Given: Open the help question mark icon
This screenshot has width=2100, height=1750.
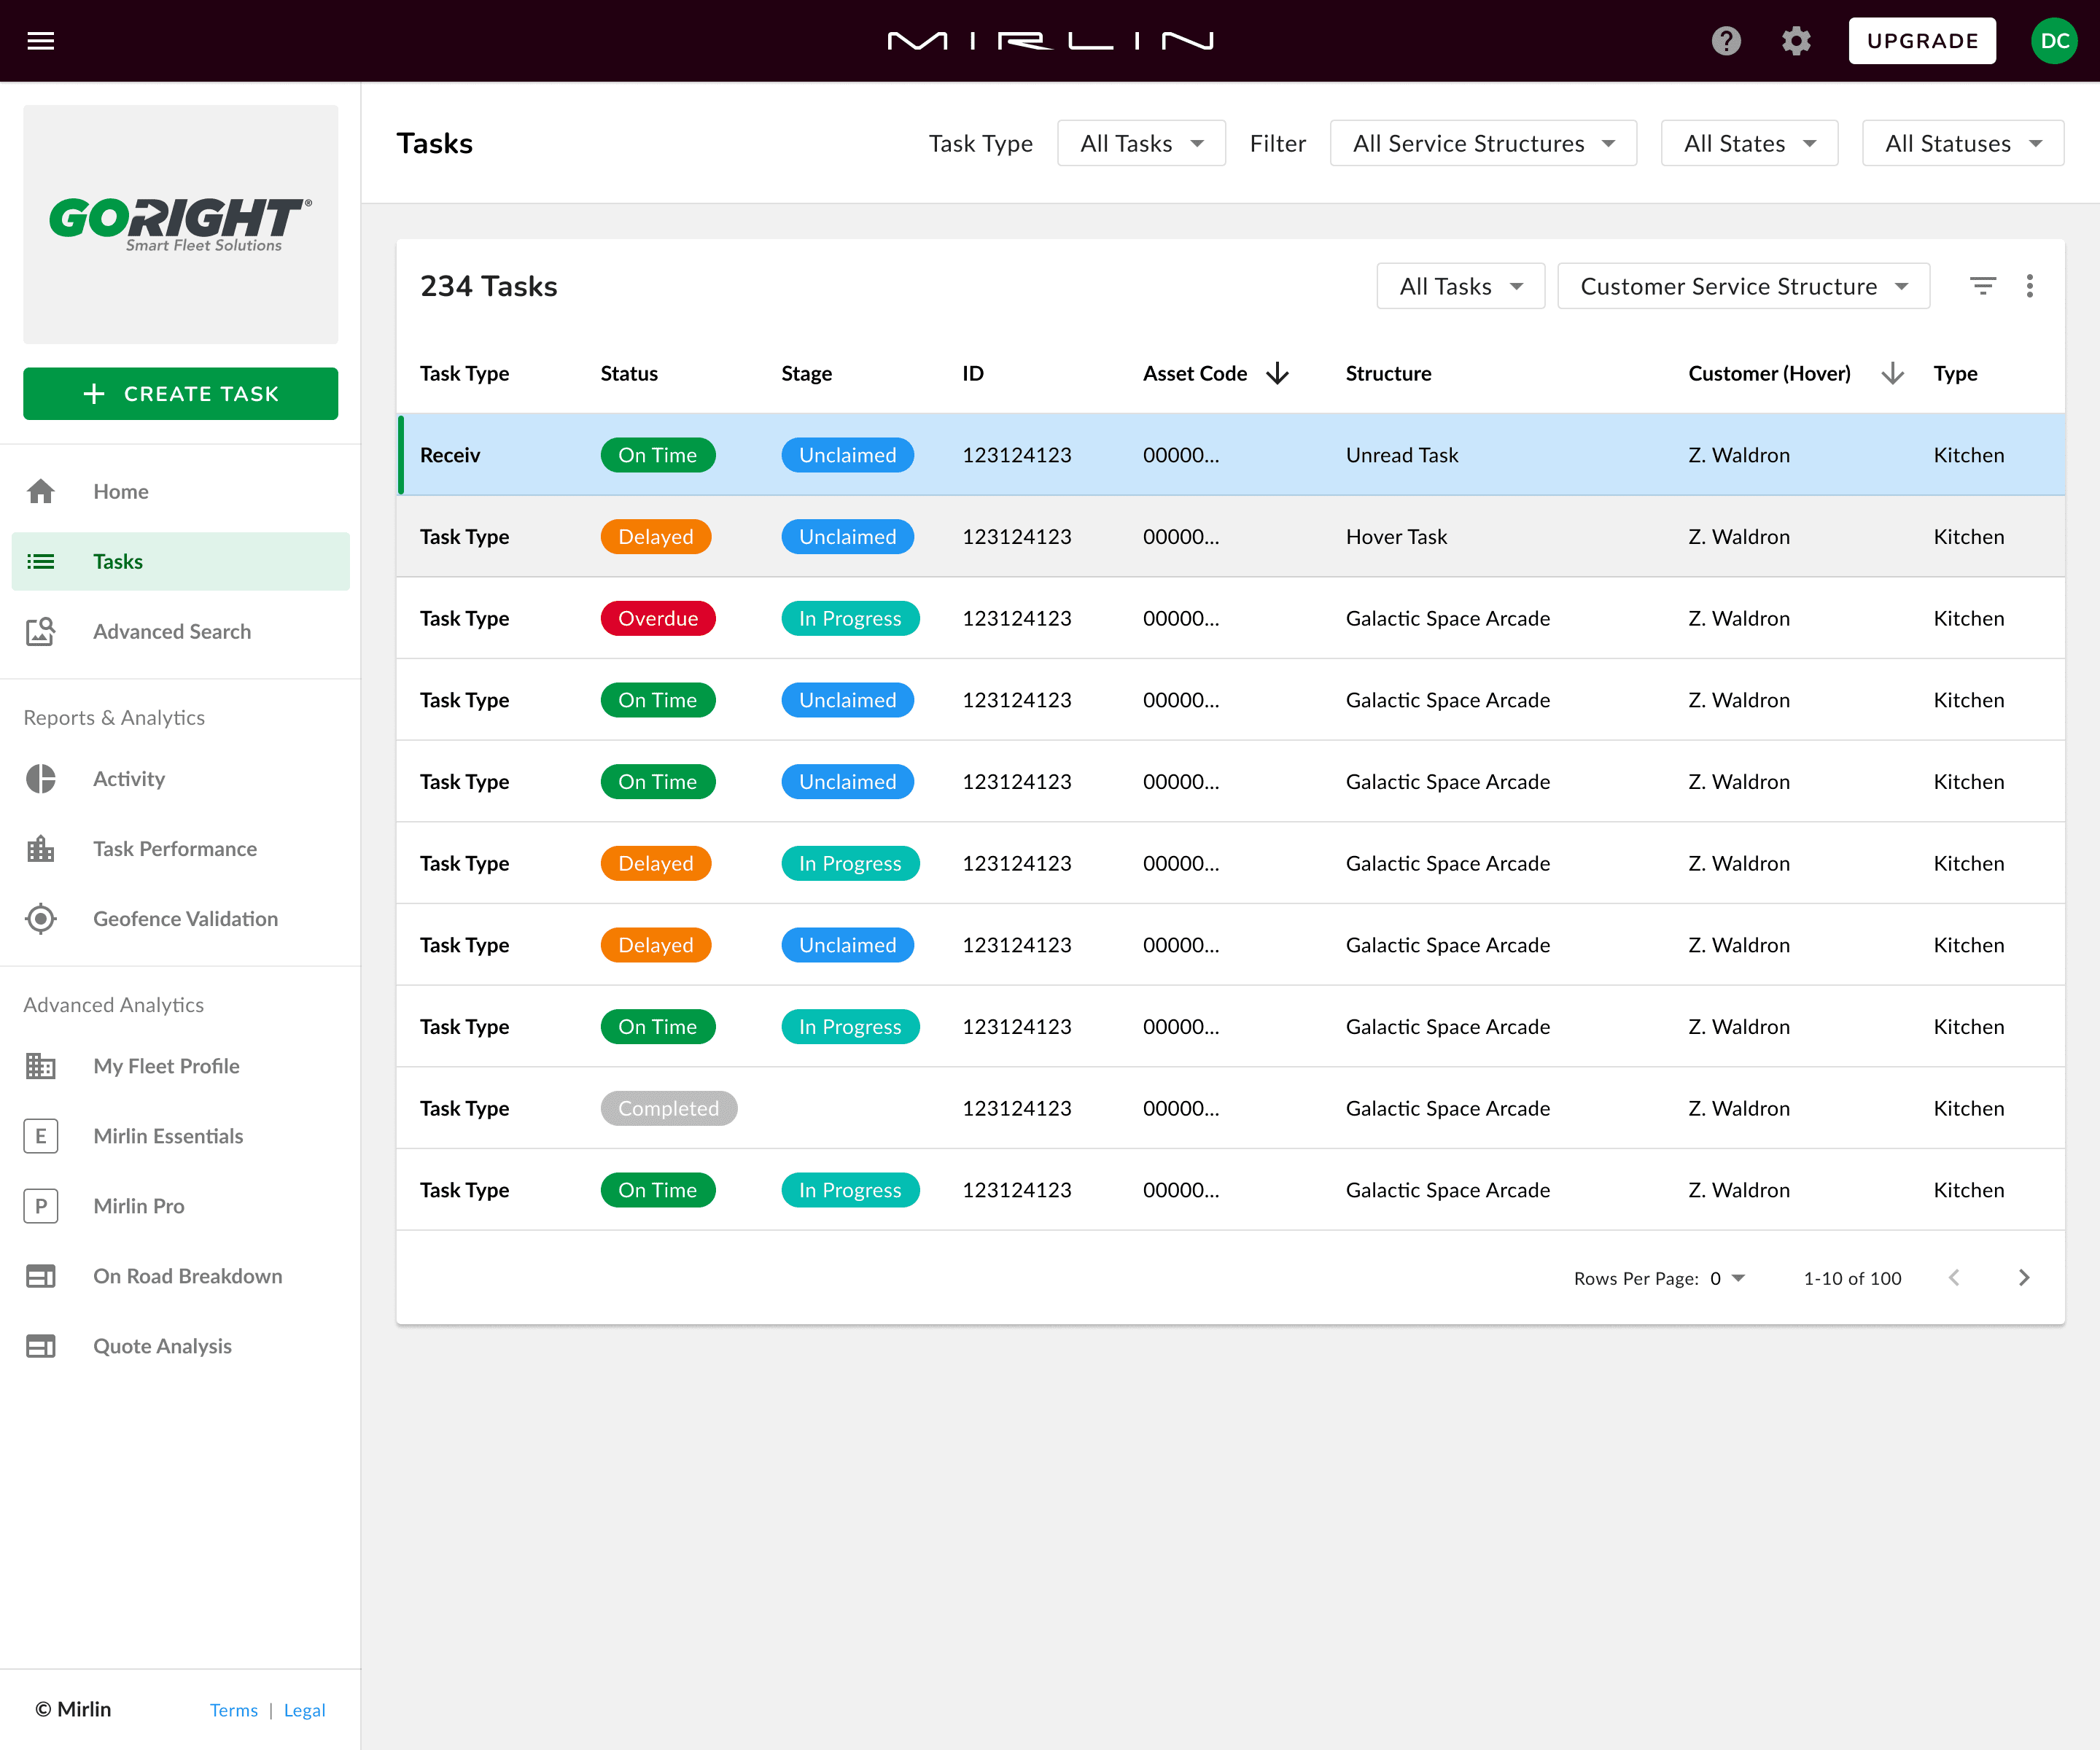Looking at the screenshot, I should 1726,41.
